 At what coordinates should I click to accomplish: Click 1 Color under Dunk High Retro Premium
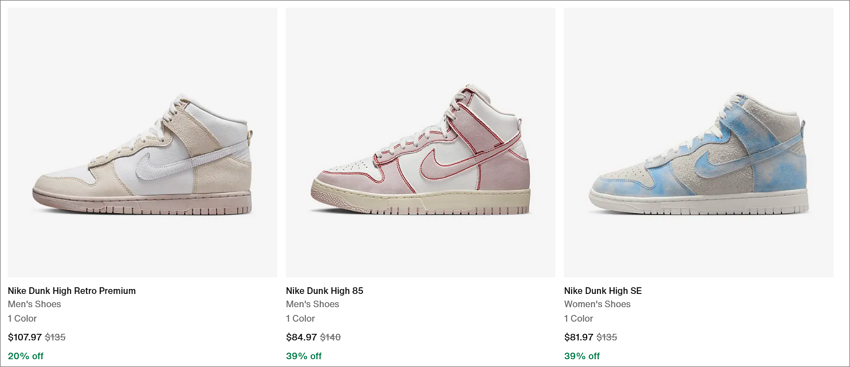22,318
